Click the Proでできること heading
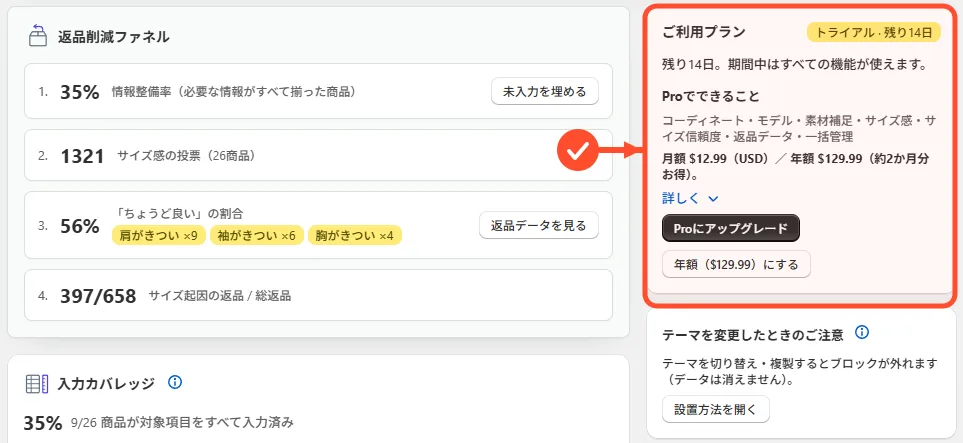This screenshot has height=443, width=963. click(x=711, y=96)
